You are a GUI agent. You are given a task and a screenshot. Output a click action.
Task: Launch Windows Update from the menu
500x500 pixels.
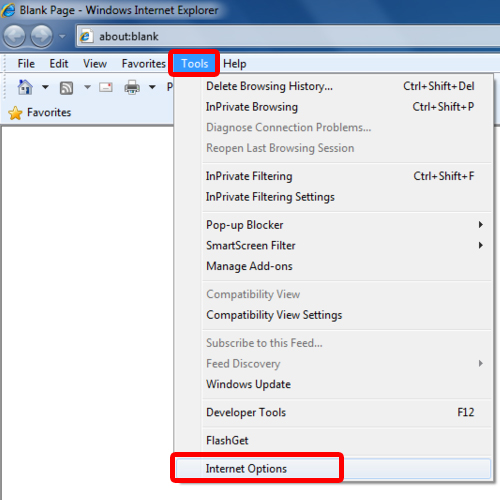(333, 384)
